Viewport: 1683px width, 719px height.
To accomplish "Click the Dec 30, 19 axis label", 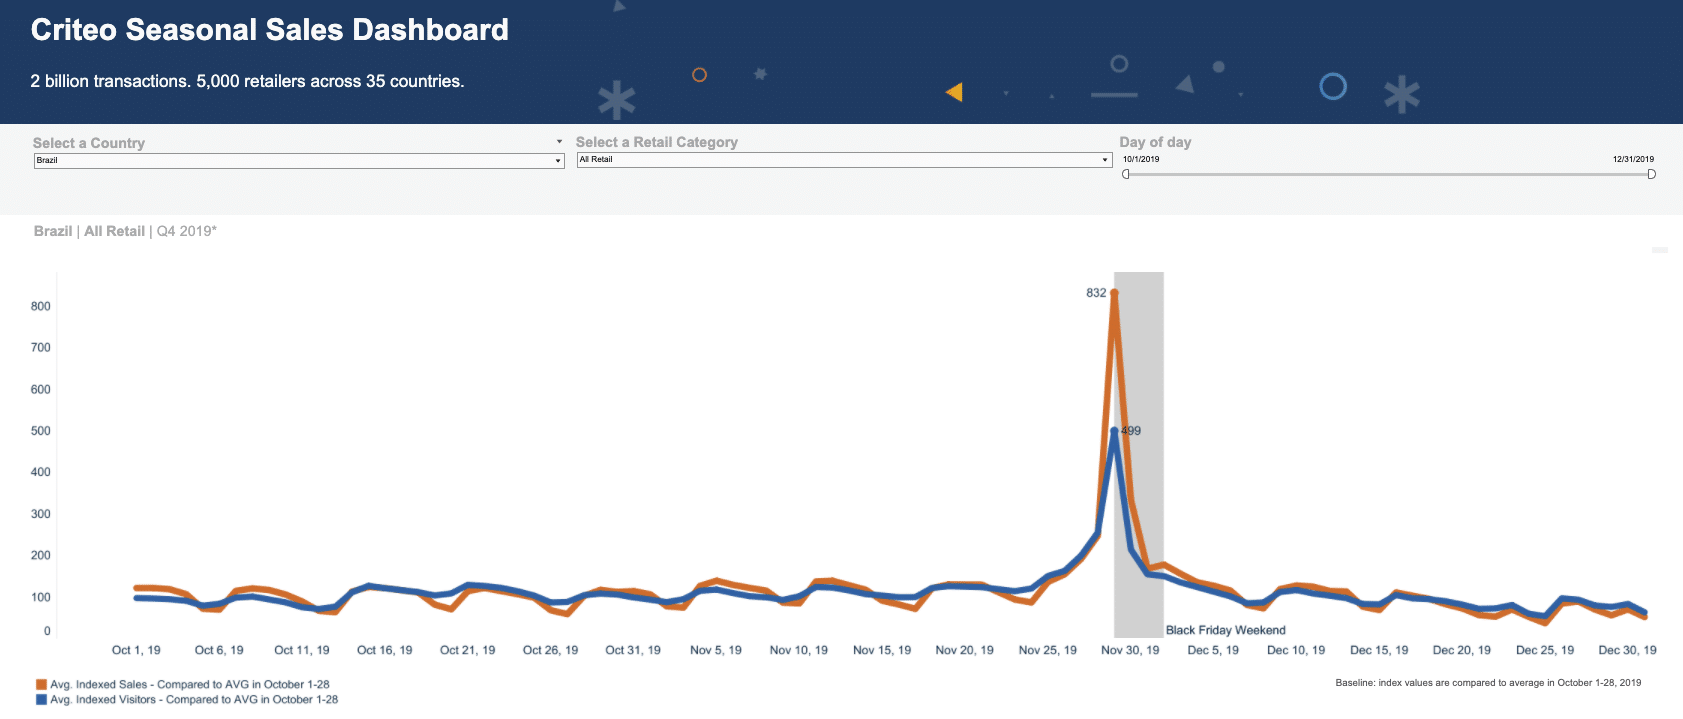I will [1627, 650].
